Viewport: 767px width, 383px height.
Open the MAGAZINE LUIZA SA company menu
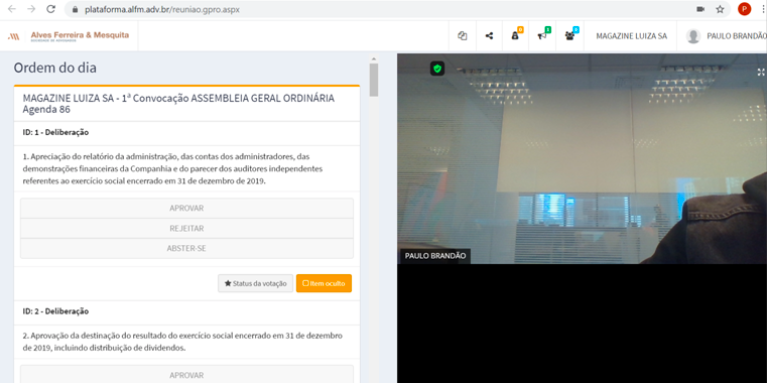[631, 36]
